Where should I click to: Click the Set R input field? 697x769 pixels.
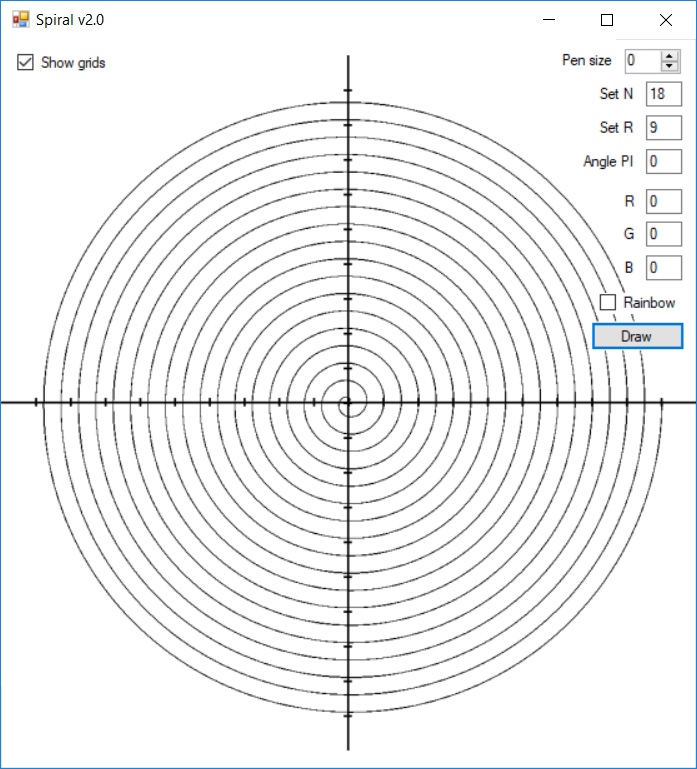tap(664, 128)
